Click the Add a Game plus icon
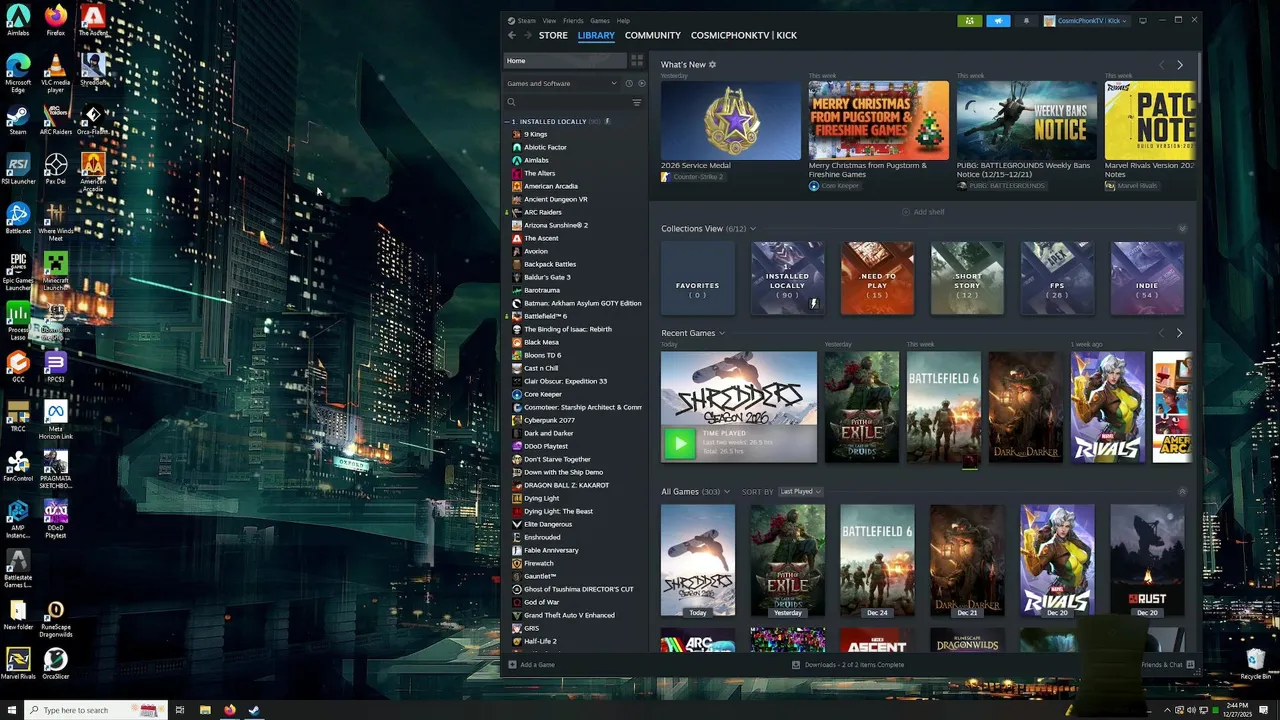This screenshot has width=1280, height=720. pyautogui.click(x=512, y=665)
